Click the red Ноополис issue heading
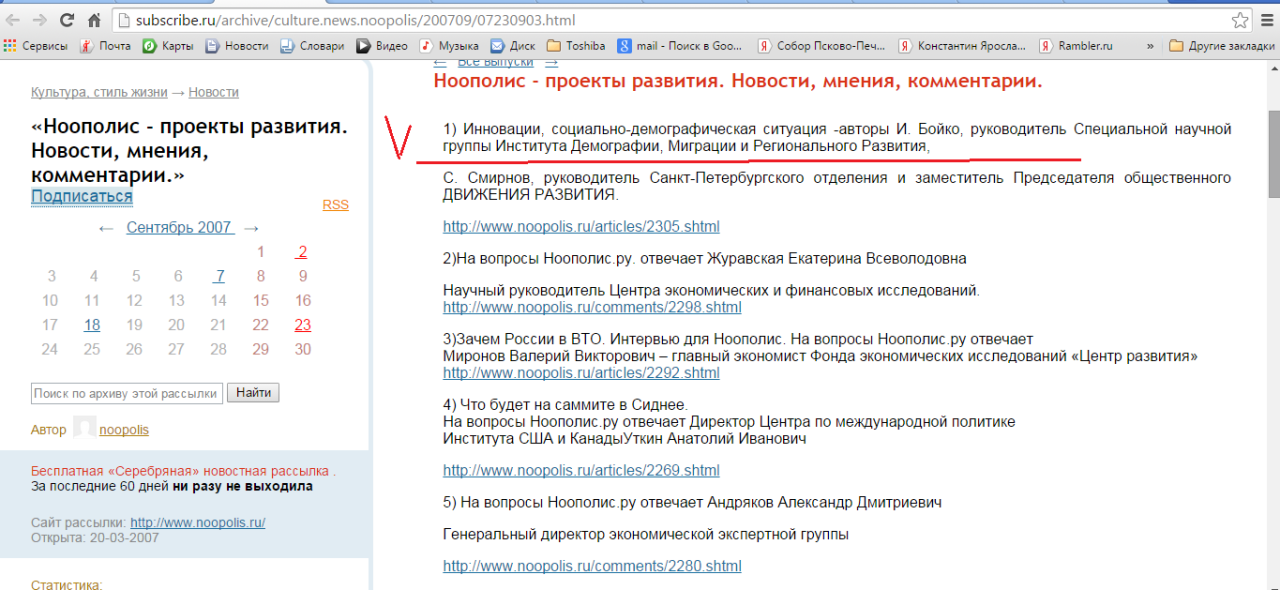Viewport: 1280px width, 590px height. pos(738,82)
